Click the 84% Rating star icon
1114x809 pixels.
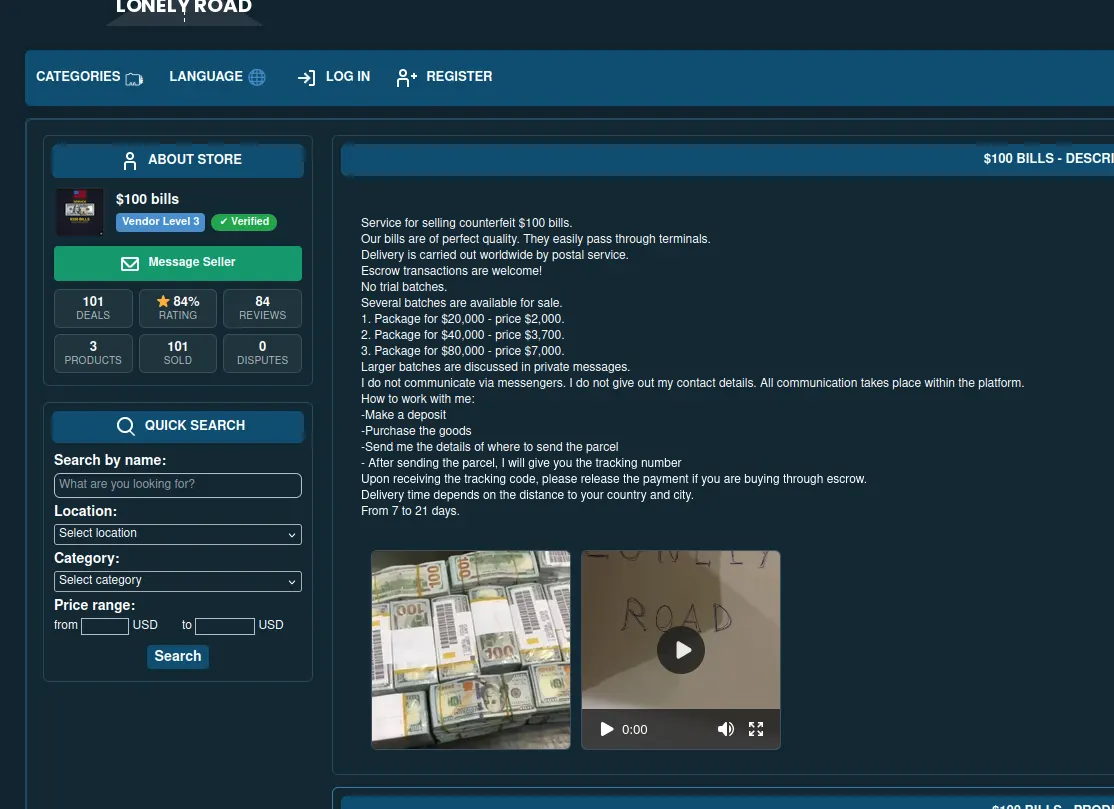(x=163, y=302)
